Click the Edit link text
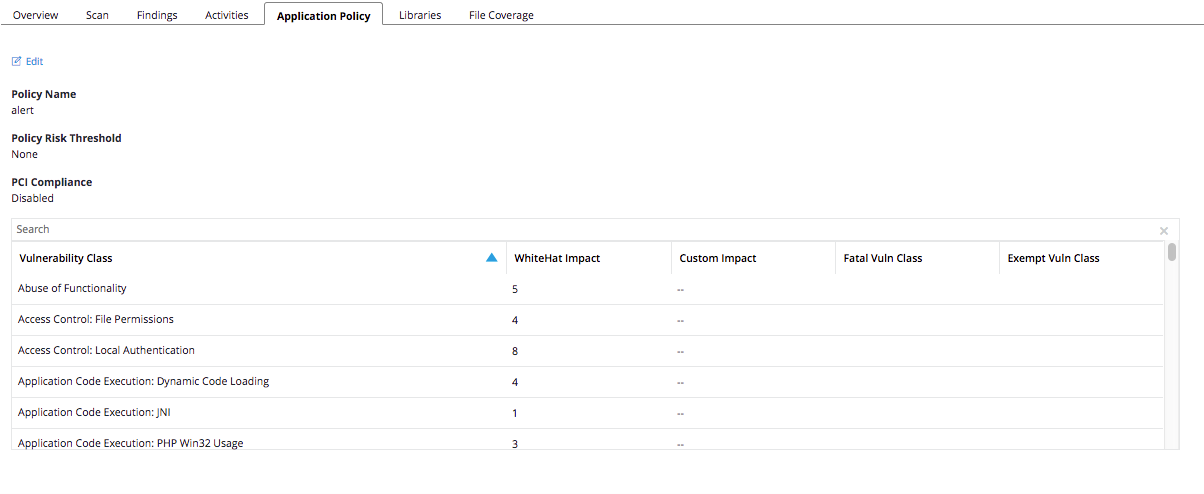The height and width of the screenshot is (494, 1204). 34,62
